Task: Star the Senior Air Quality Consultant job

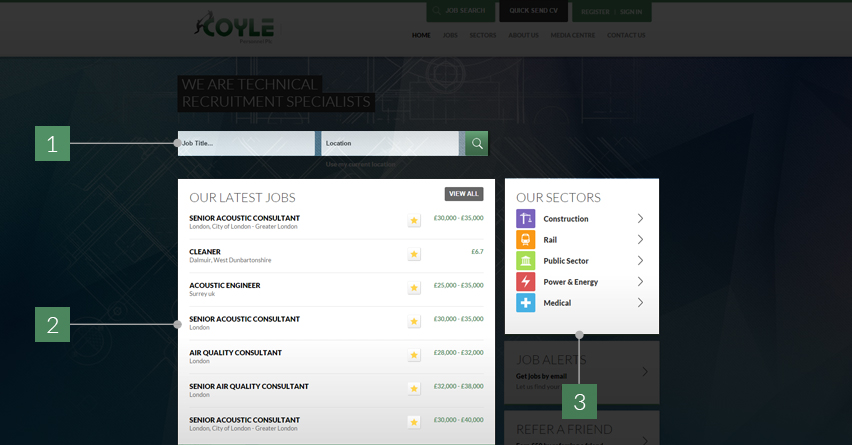Action: [x=414, y=389]
